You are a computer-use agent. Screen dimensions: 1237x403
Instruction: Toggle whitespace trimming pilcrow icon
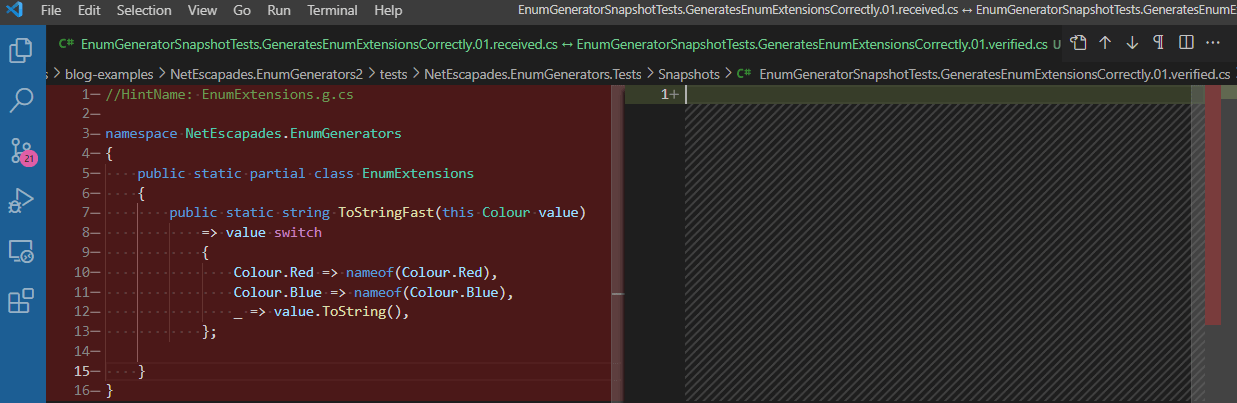[x=1159, y=43]
